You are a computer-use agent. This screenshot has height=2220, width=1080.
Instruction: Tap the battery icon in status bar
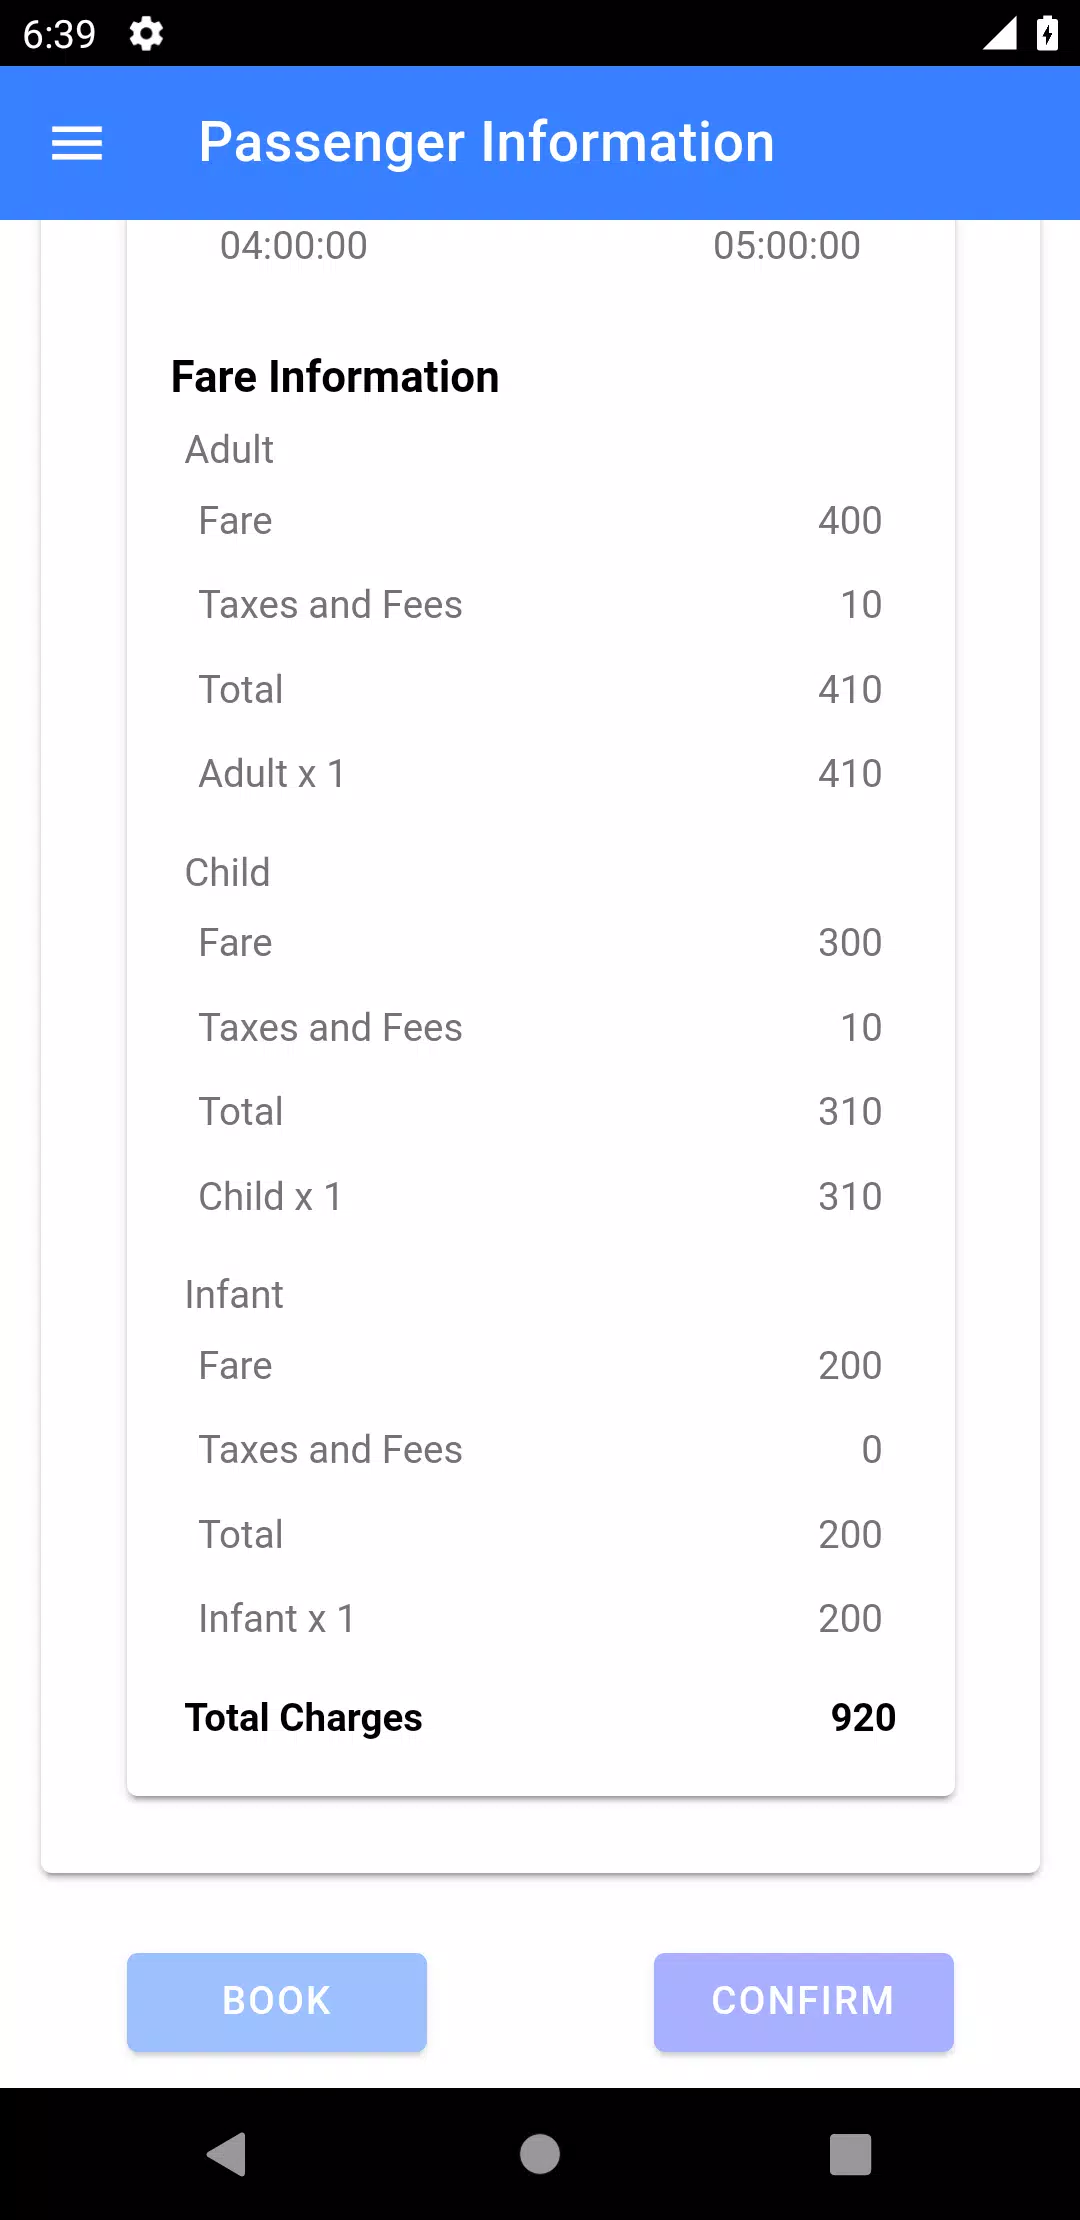click(x=1047, y=33)
